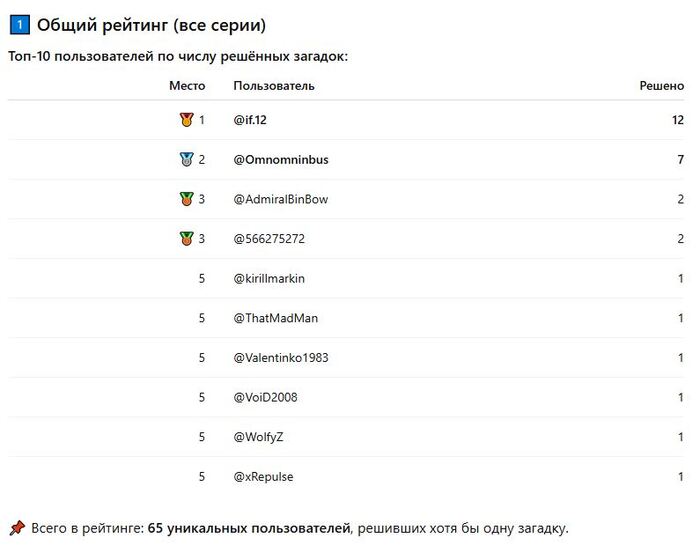
Task: Open the @WolfyZ profile
Action: (x=259, y=437)
